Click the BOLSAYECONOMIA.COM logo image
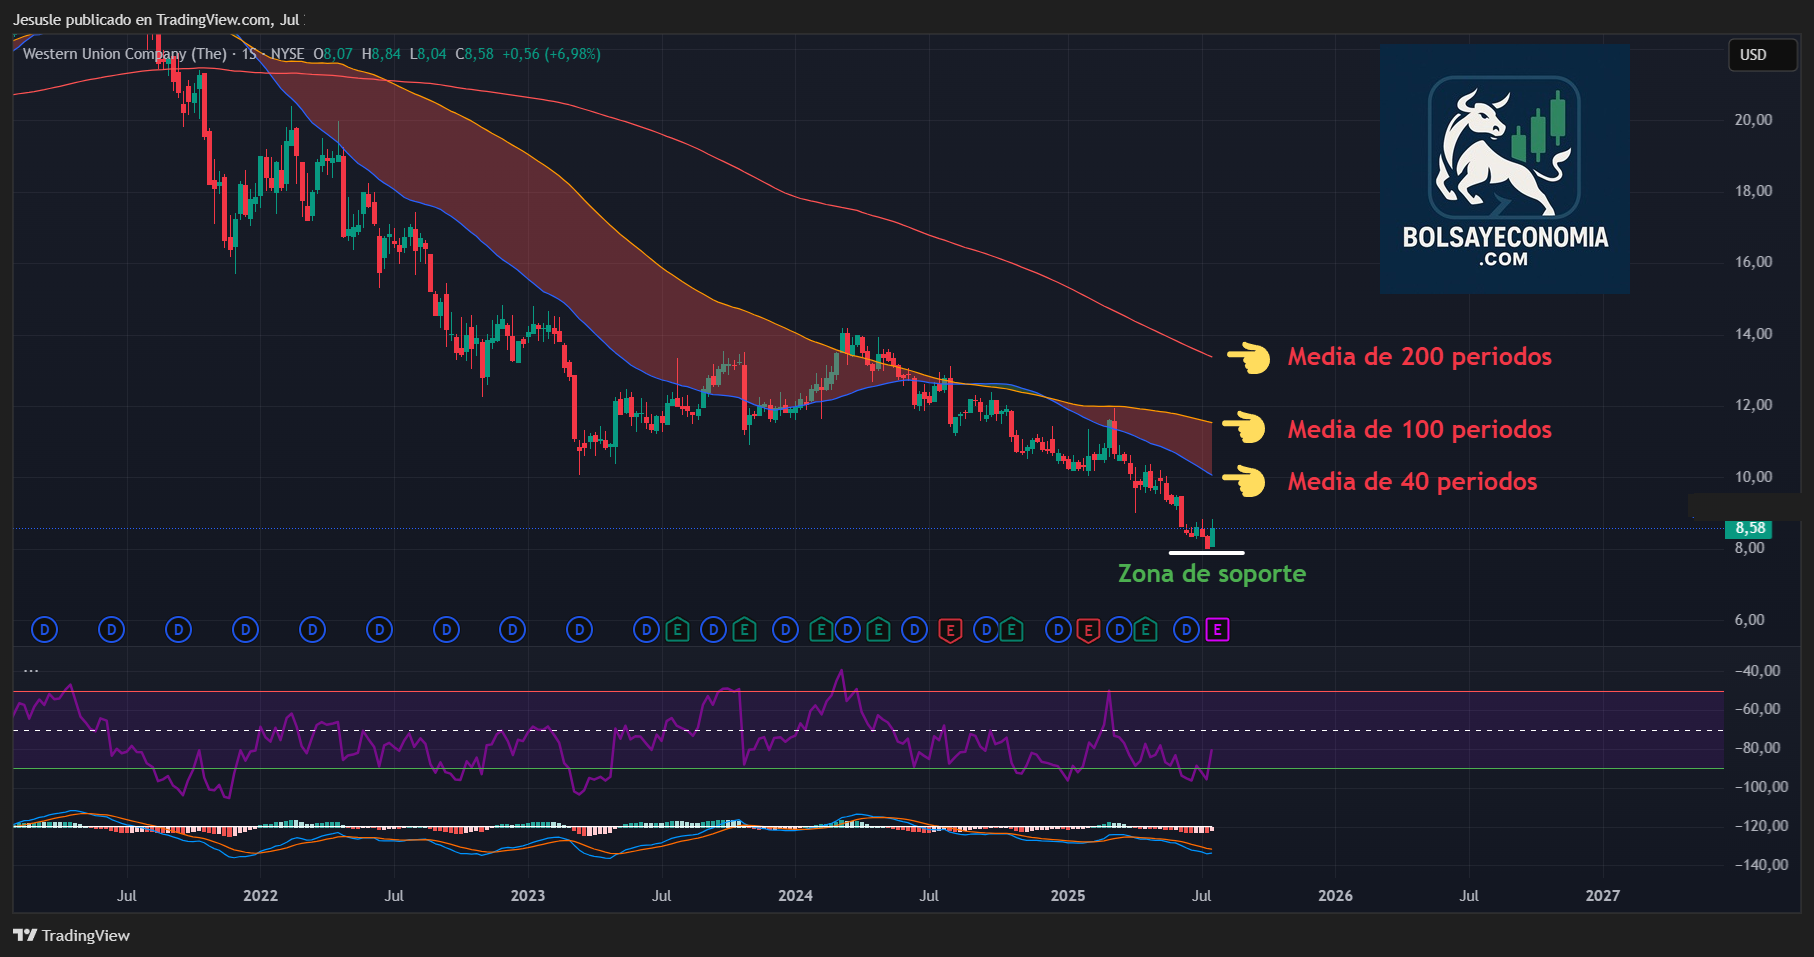Image resolution: width=1814 pixels, height=957 pixels. tap(1504, 168)
